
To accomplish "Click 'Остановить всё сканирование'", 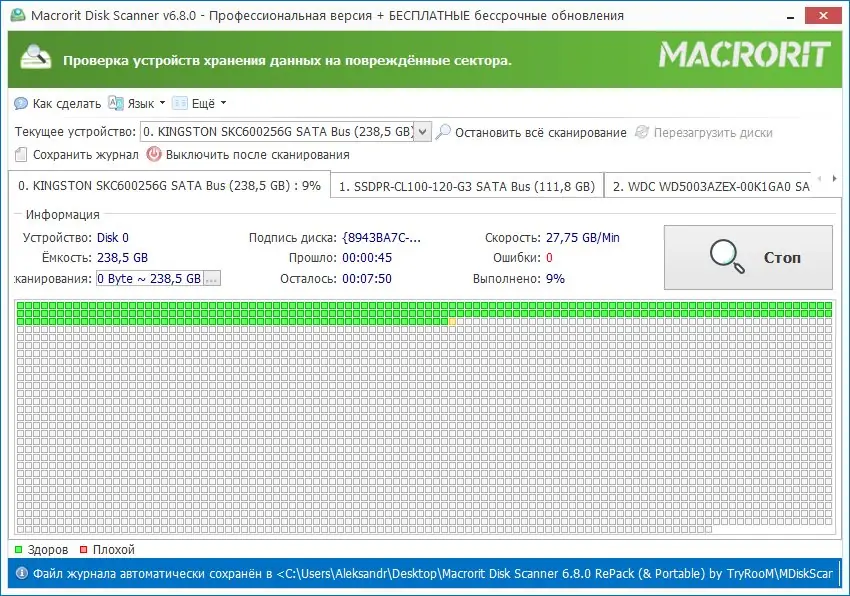I will 540,133.
